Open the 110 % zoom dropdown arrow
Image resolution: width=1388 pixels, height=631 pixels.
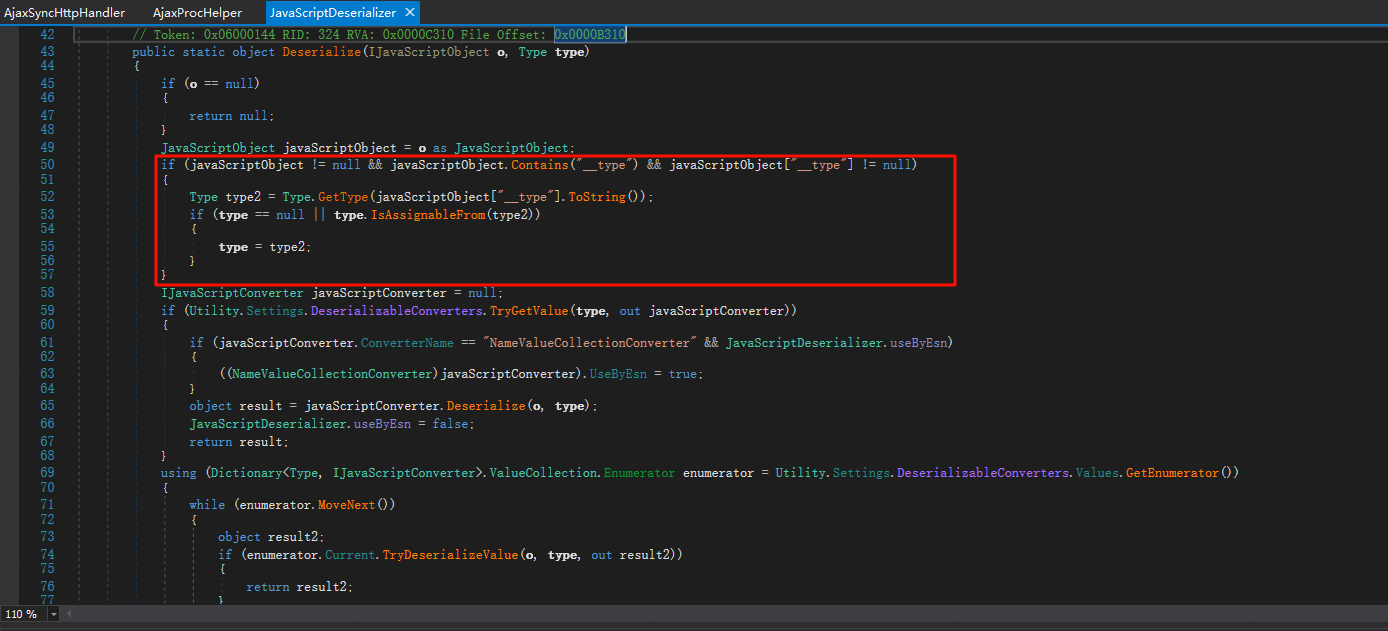(53, 614)
